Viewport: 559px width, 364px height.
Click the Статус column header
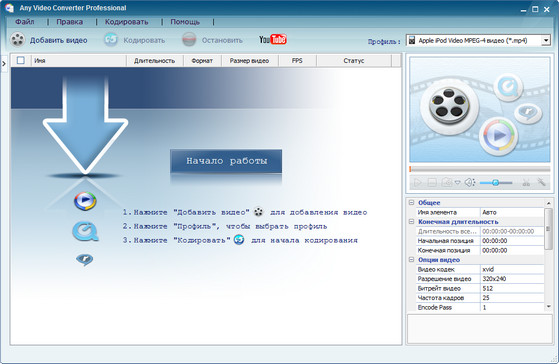354,61
